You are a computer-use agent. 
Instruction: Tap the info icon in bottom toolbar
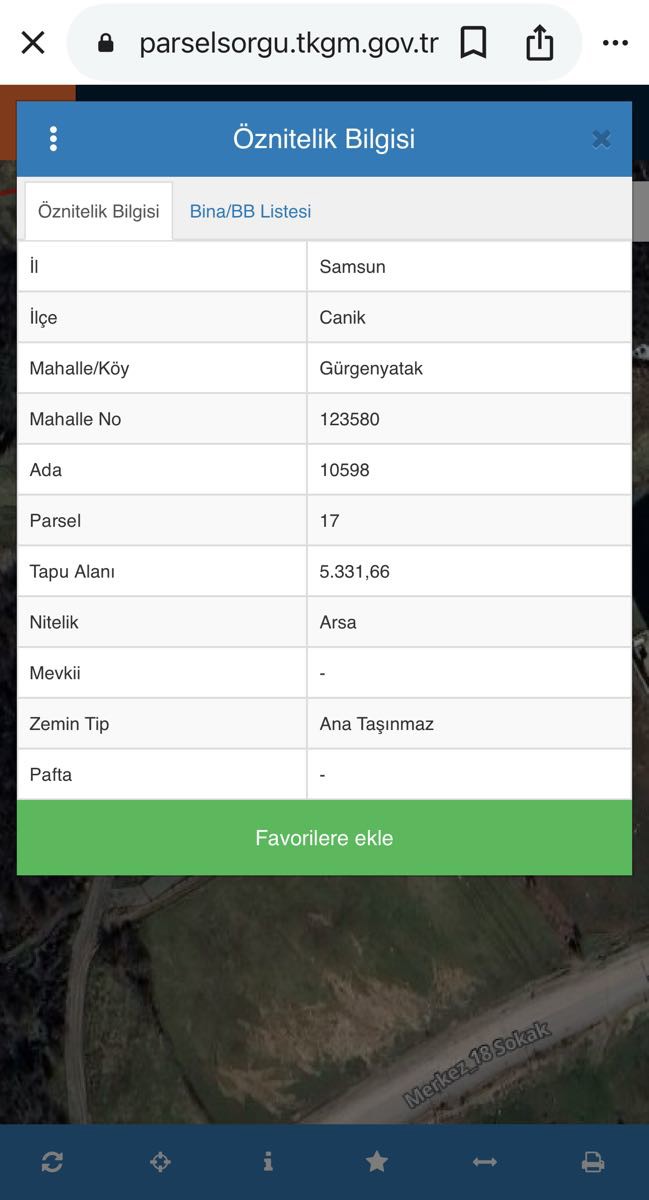tap(268, 1161)
